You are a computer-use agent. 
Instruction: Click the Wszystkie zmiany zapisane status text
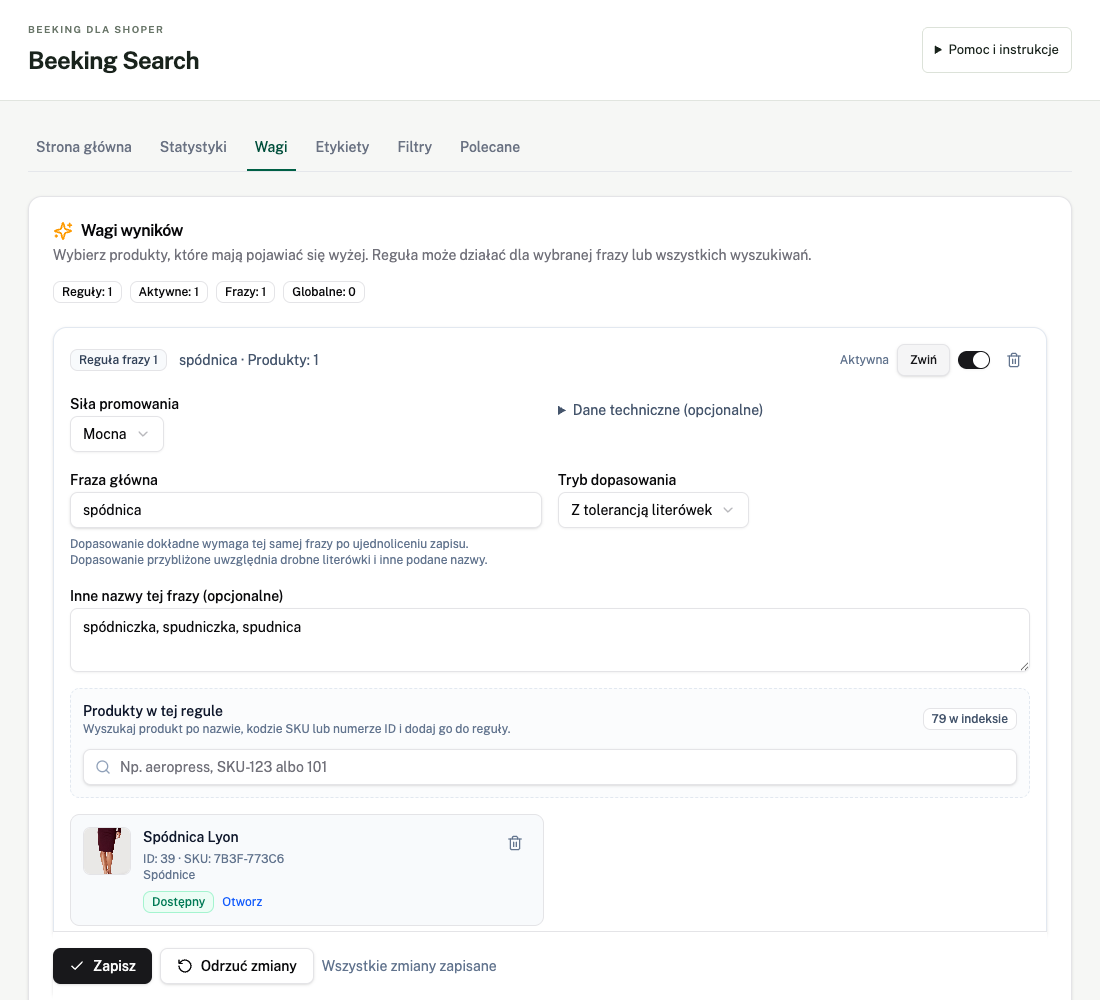[409, 966]
